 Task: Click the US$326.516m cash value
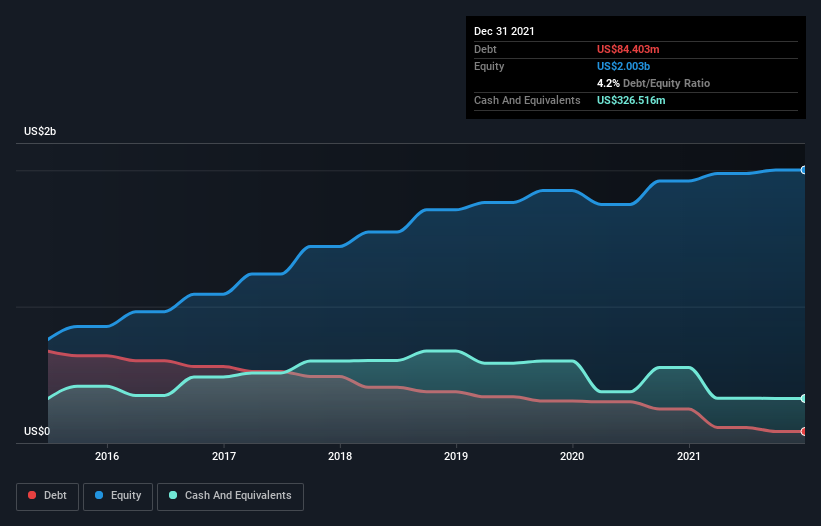coord(631,100)
